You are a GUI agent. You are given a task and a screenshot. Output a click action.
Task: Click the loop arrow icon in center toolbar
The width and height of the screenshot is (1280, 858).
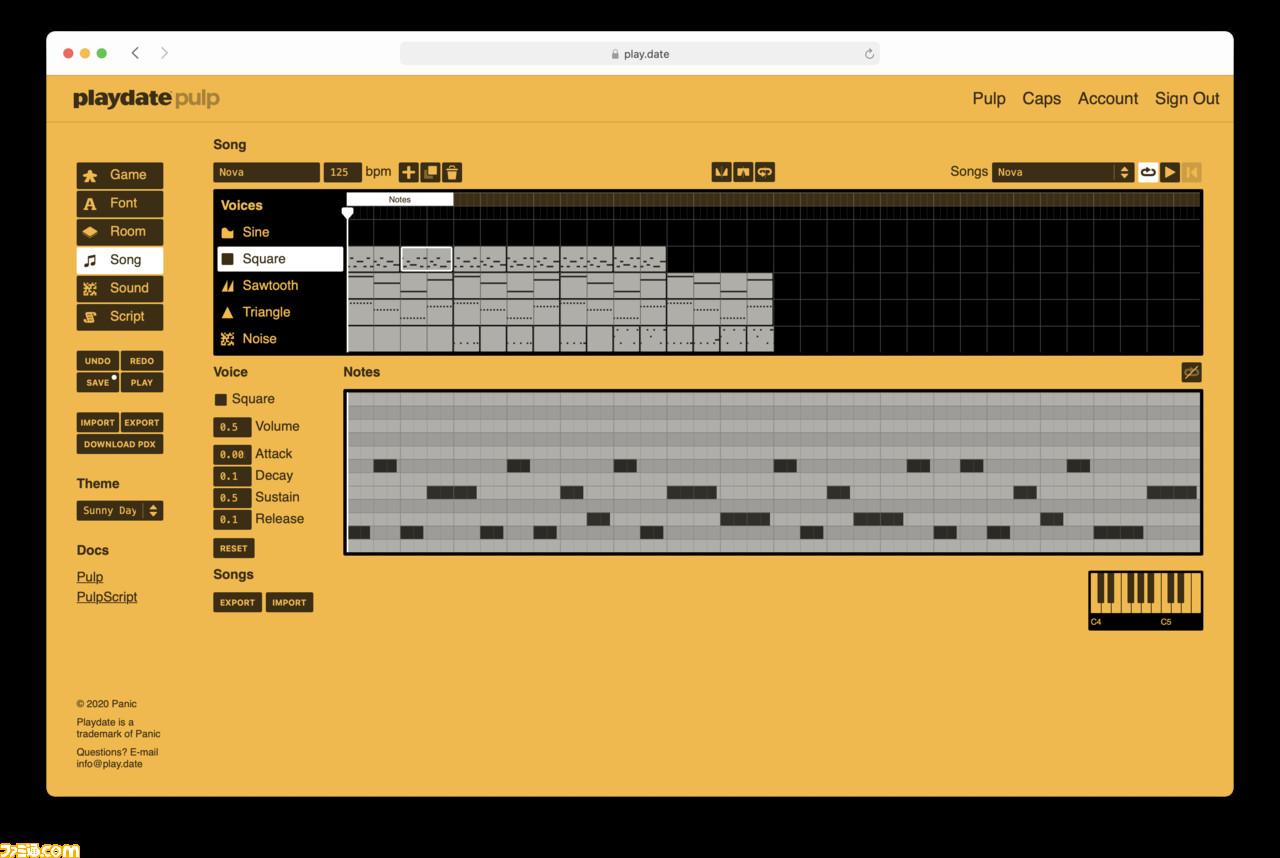coord(765,172)
